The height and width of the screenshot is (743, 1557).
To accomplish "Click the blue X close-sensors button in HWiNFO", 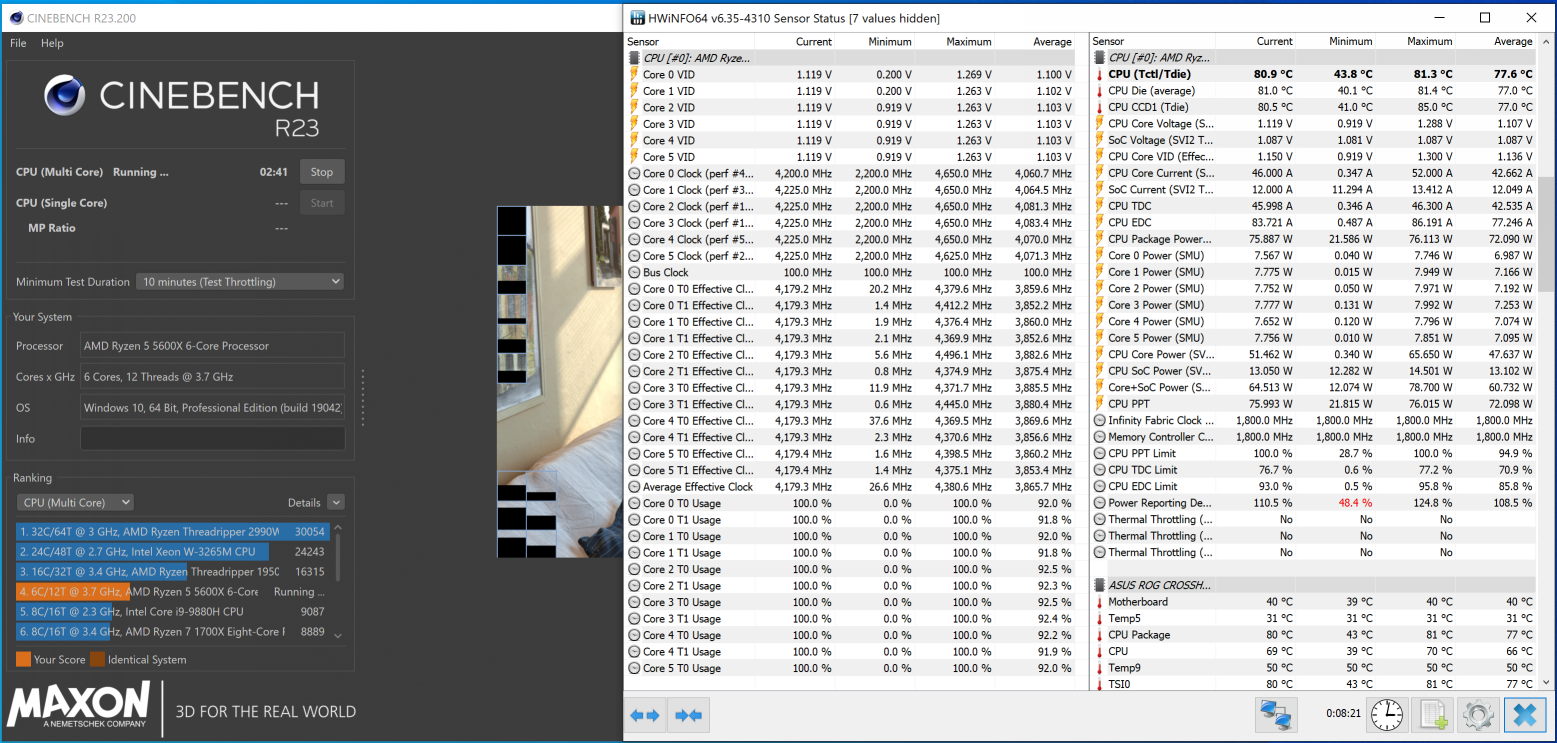I will tap(1525, 715).
